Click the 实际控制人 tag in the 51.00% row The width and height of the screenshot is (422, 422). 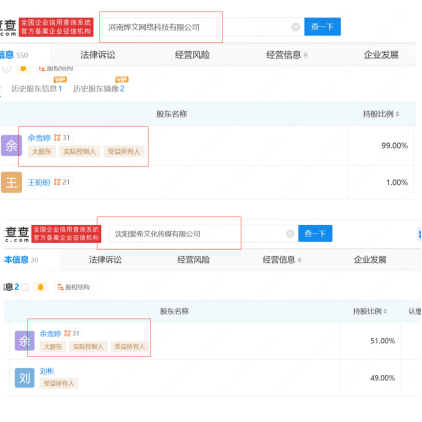(x=88, y=347)
